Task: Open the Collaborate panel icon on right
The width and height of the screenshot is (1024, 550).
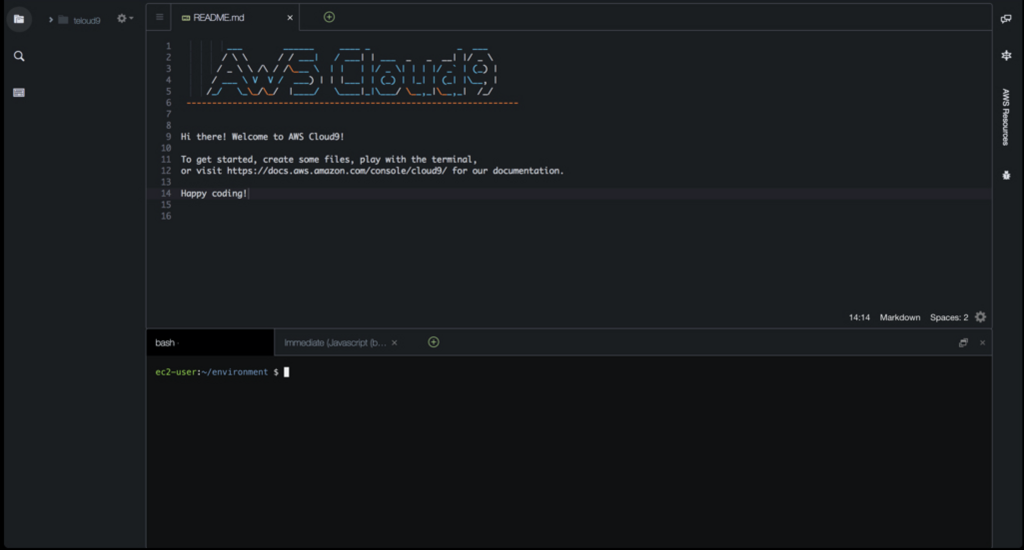Action: pos(1006,18)
